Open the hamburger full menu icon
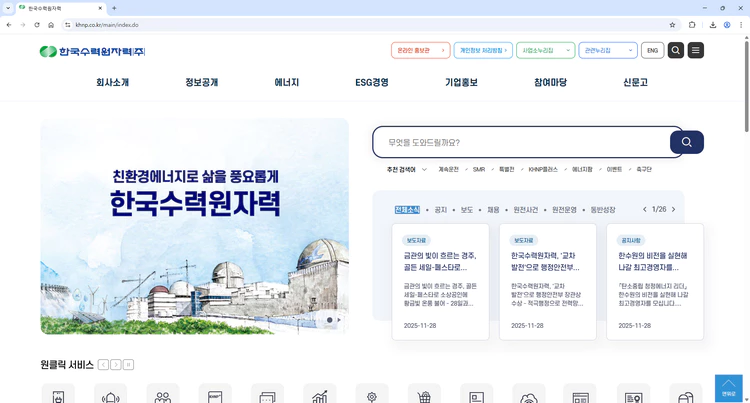The image size is (750, 403). pos(696,50)
